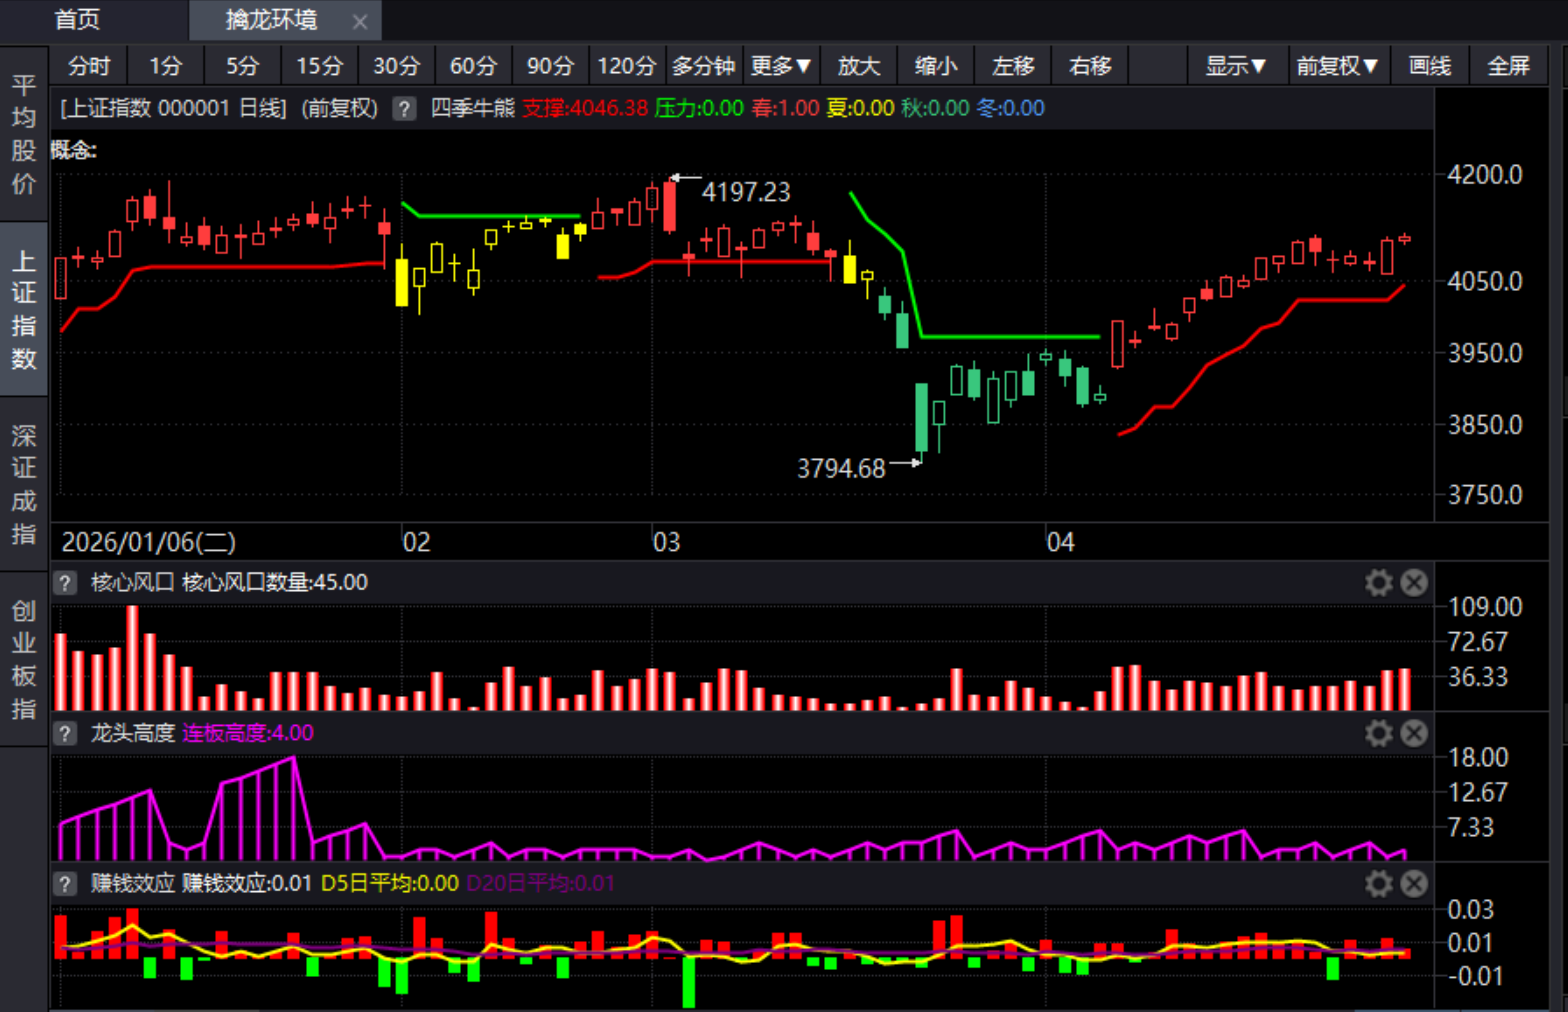This screenshot has width=1568, height=1012.
Task: Click the 支撑:4046.38 support value
Action: [x=585, y=108]
